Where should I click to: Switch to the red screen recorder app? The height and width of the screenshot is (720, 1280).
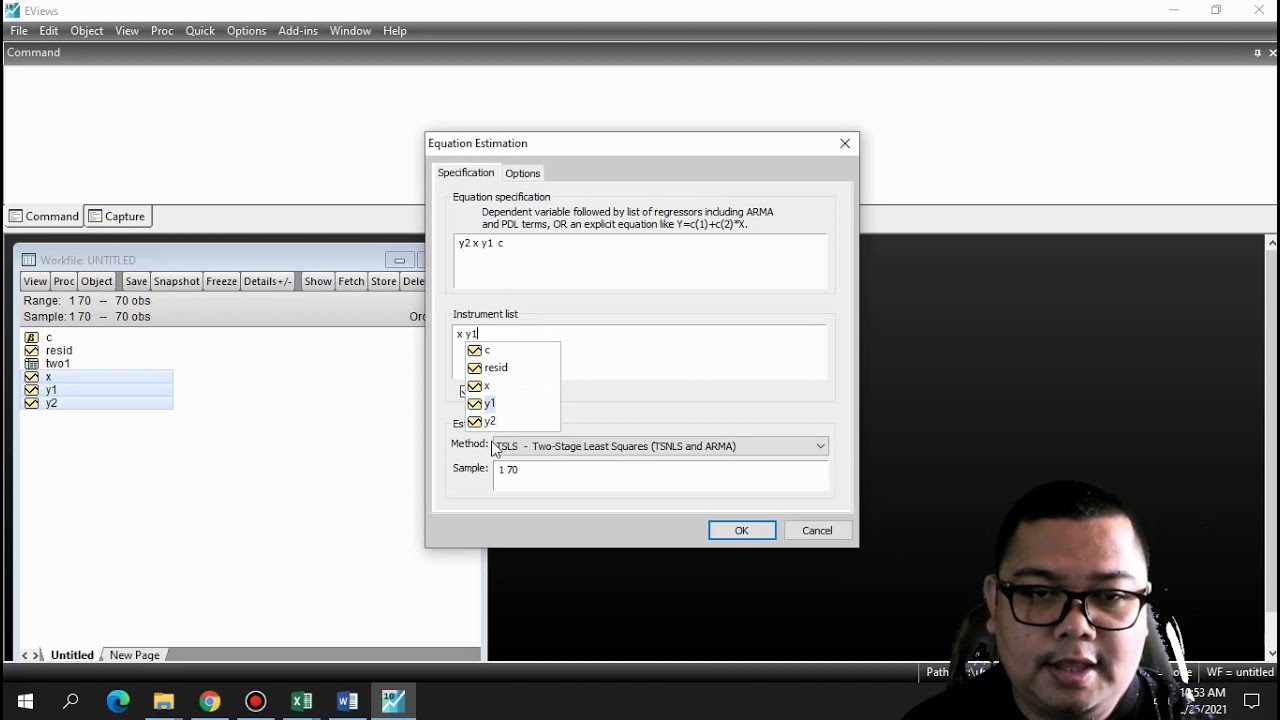click(256, 701)
